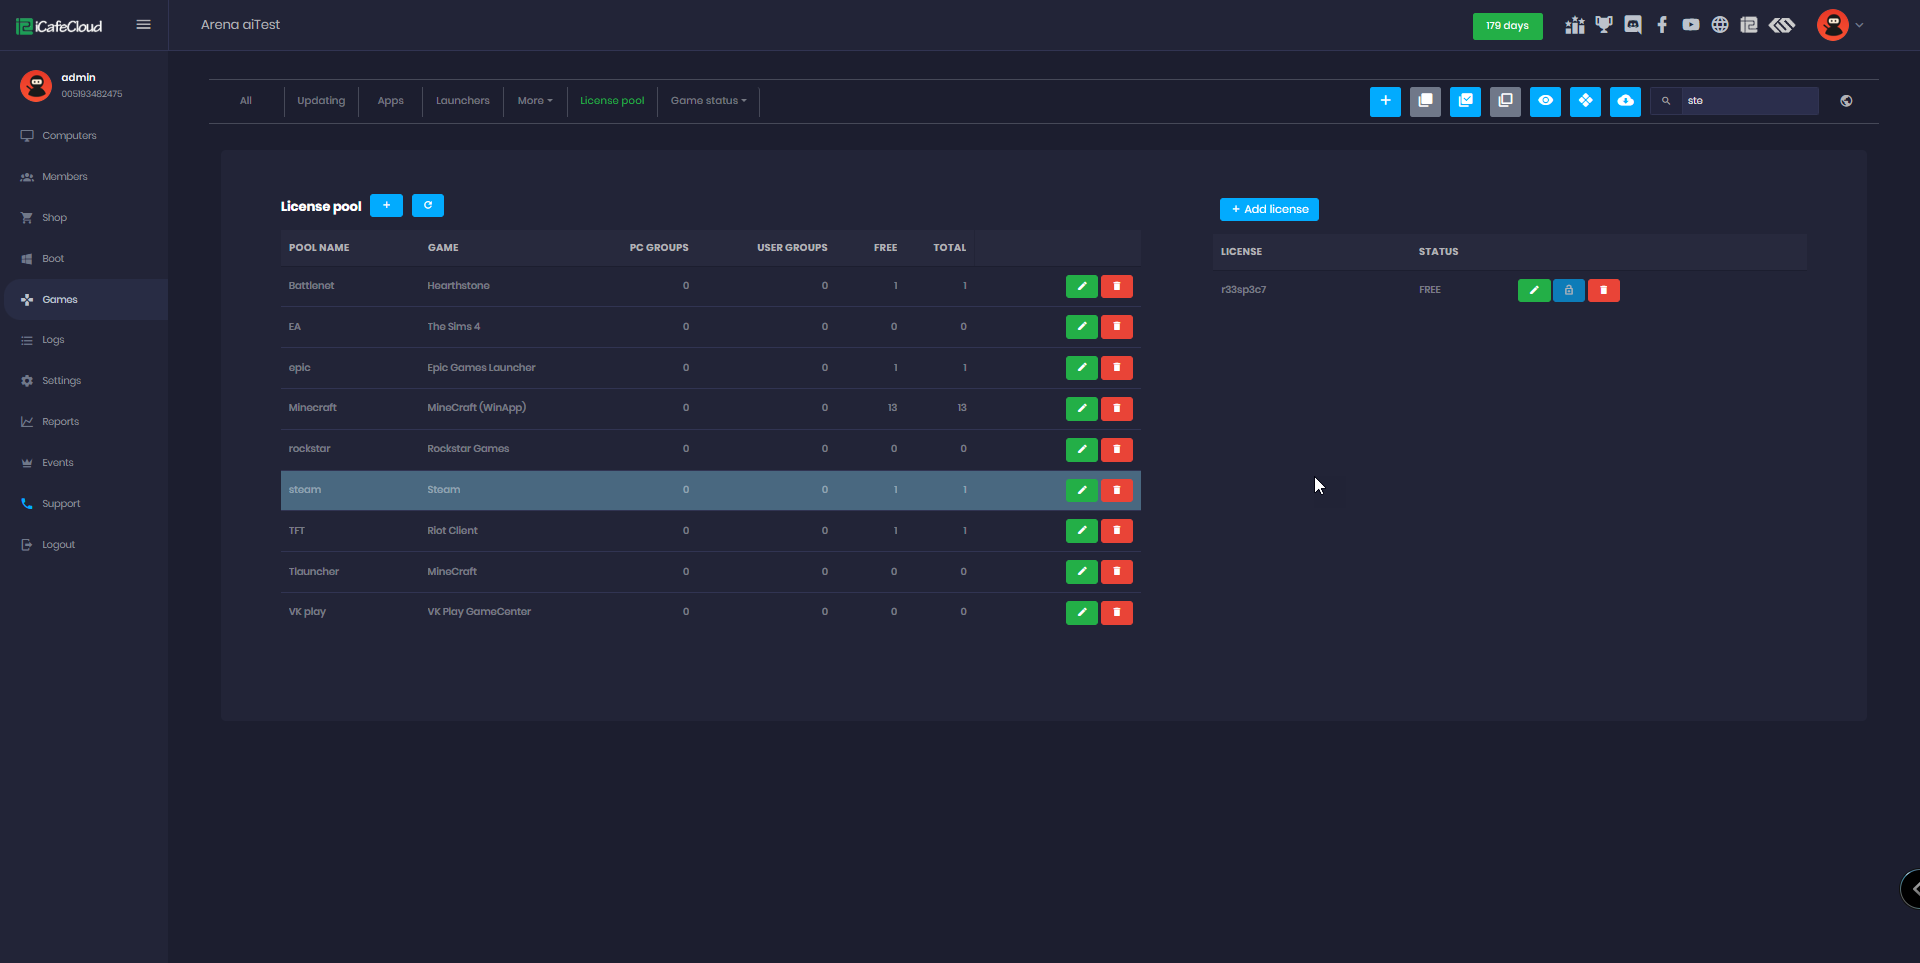Click the trophy icon in the top bar
The image size is (1920, 963).
[1604, 25]
